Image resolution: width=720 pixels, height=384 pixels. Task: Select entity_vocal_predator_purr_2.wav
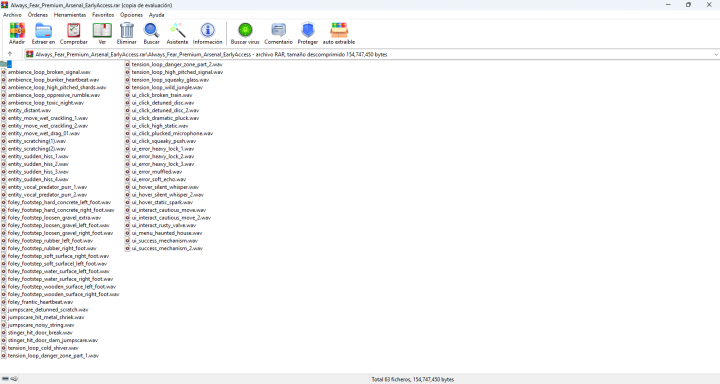tap(44, 195)
